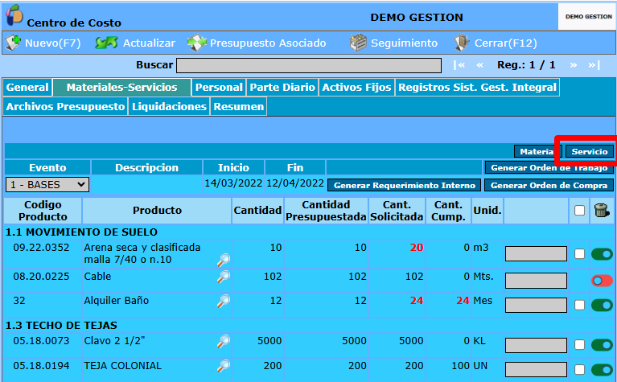Click the green Actualizar refresh icon
617x382 pixels.
pos(106,42)
